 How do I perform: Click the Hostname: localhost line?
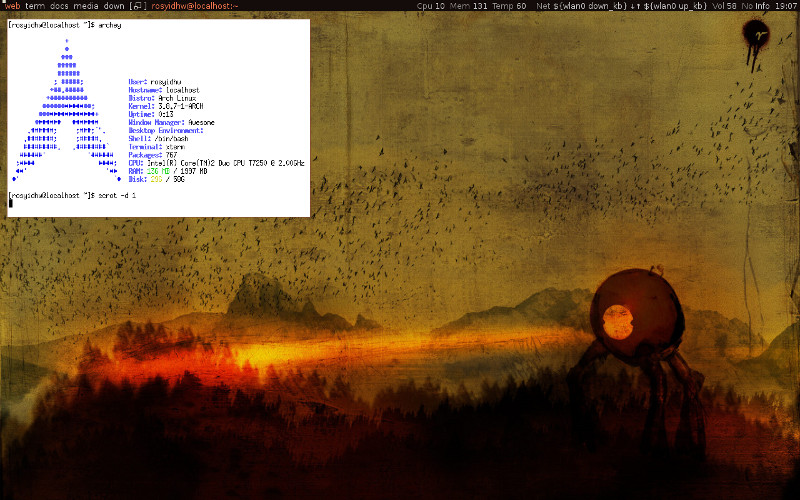[x=164, y=90]
